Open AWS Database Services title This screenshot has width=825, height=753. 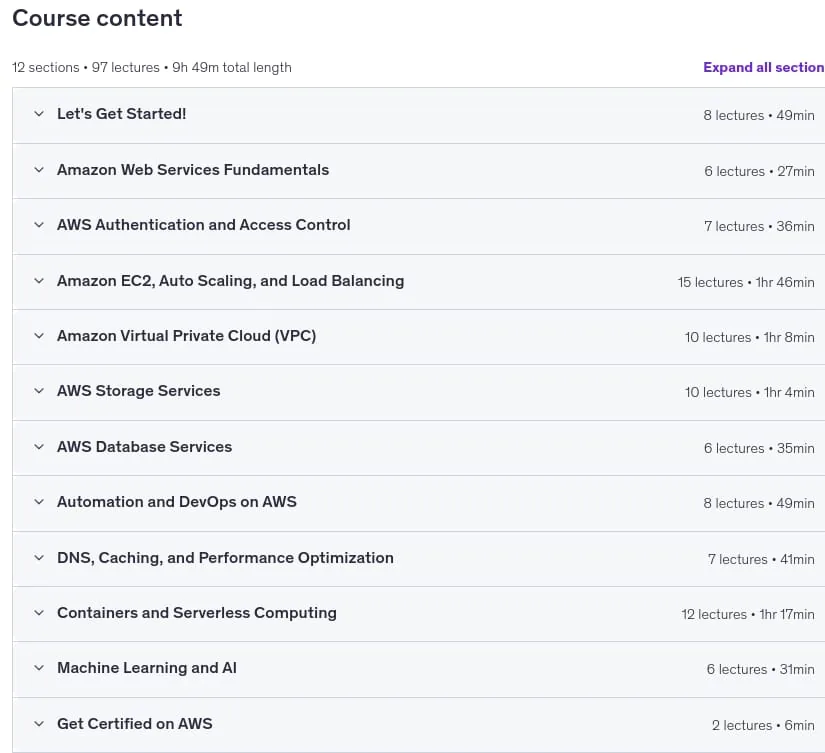[145, 447]
